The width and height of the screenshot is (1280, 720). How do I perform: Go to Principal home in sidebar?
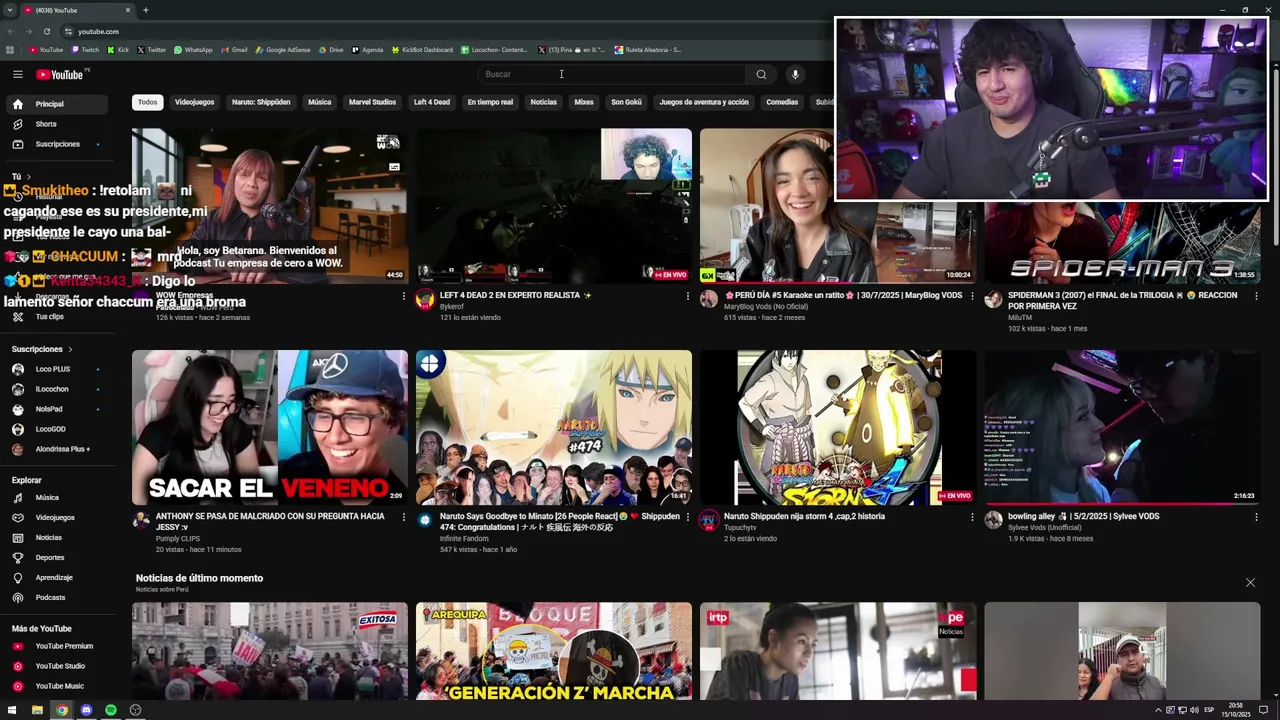56,104
